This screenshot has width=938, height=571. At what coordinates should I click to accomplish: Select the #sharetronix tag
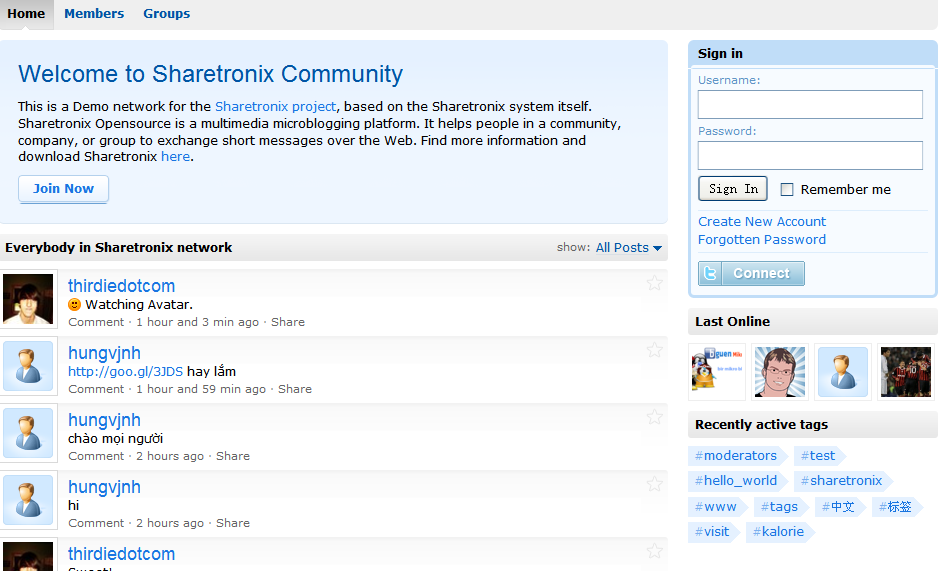coord(842,481)
